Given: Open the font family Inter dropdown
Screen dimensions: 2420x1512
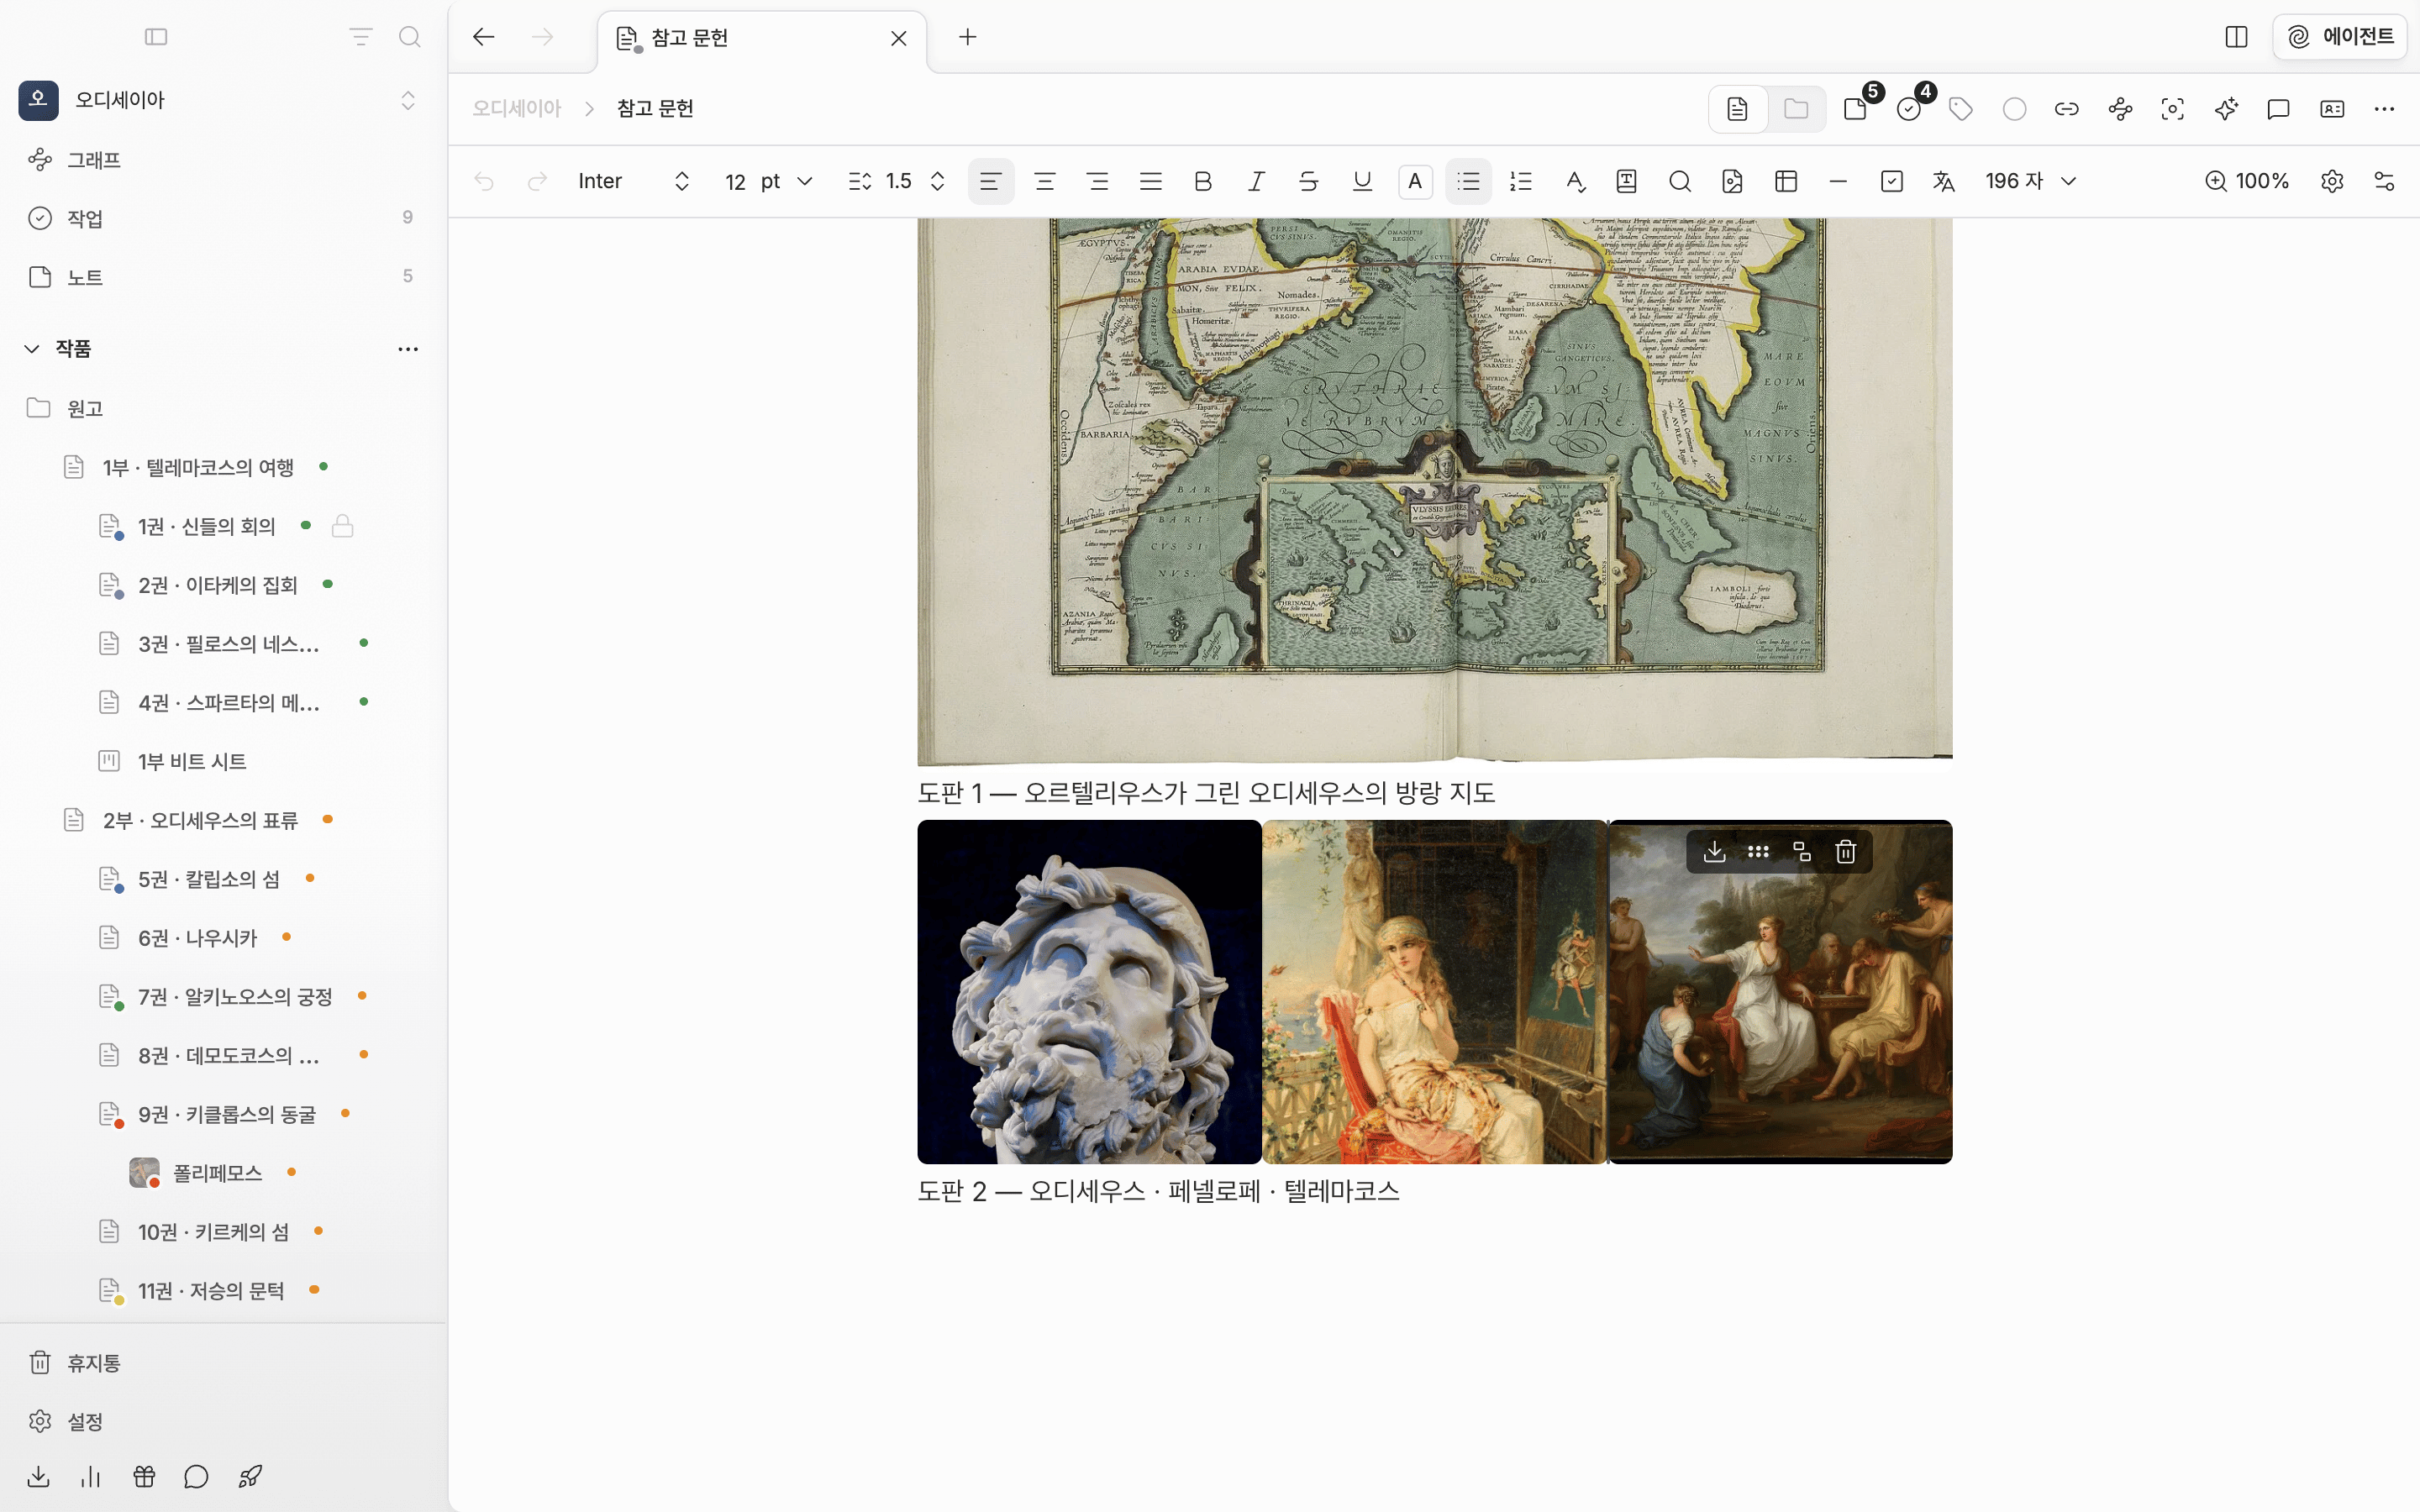Looking at the screenshot, I should [x=634, y=181].
